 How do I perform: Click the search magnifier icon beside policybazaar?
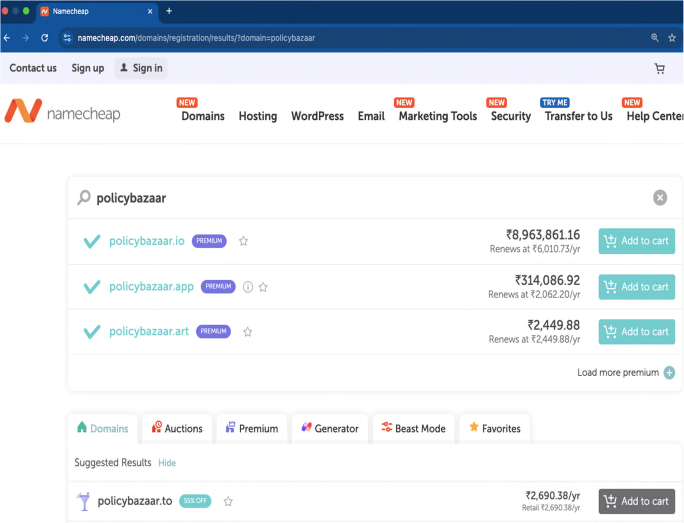tap(84, 198)
